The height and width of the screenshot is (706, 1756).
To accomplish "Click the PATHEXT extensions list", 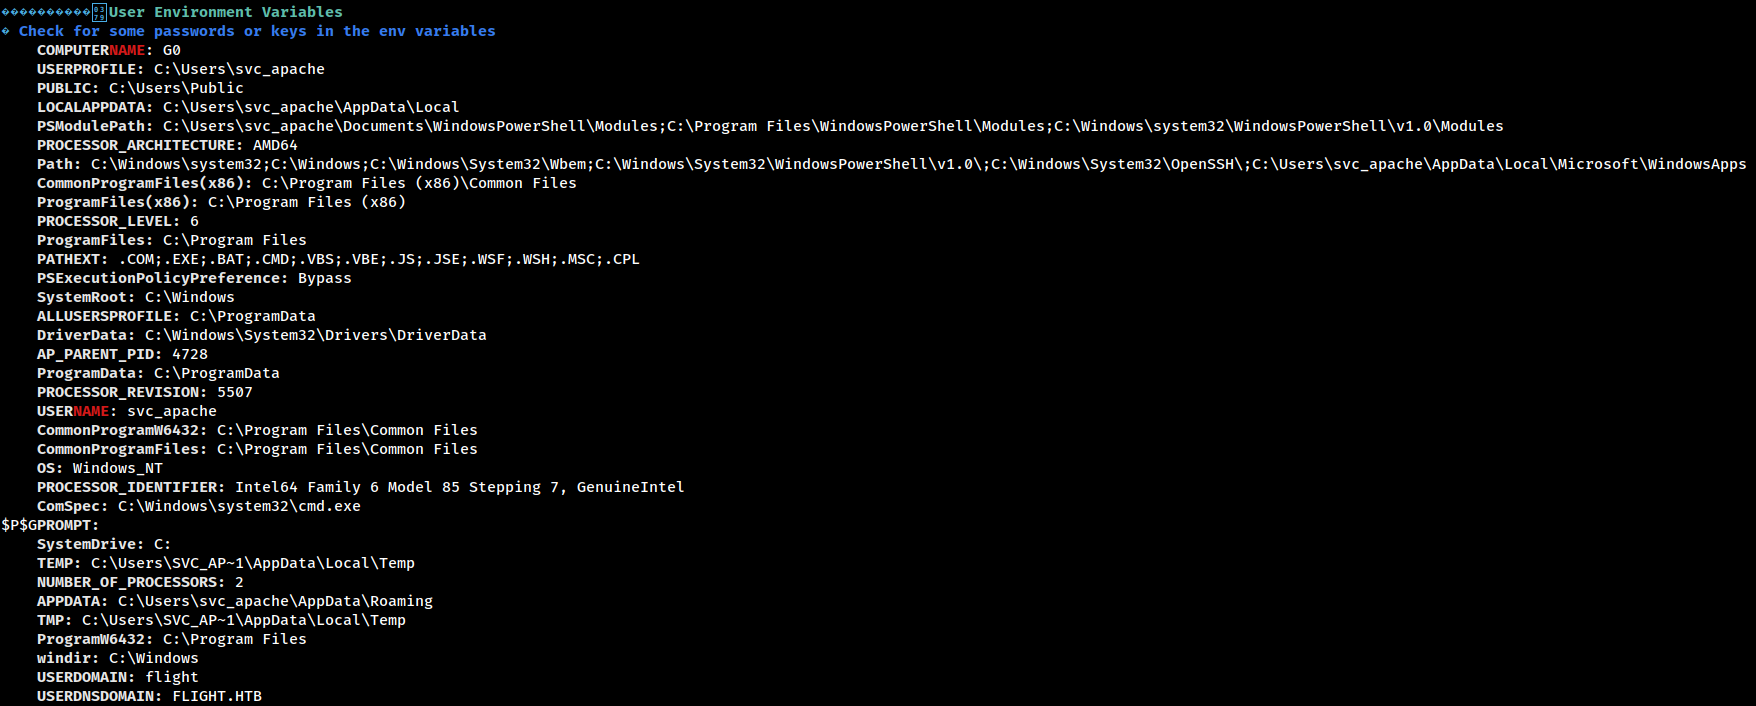I will pyautogui.click(x=379, y=259).
